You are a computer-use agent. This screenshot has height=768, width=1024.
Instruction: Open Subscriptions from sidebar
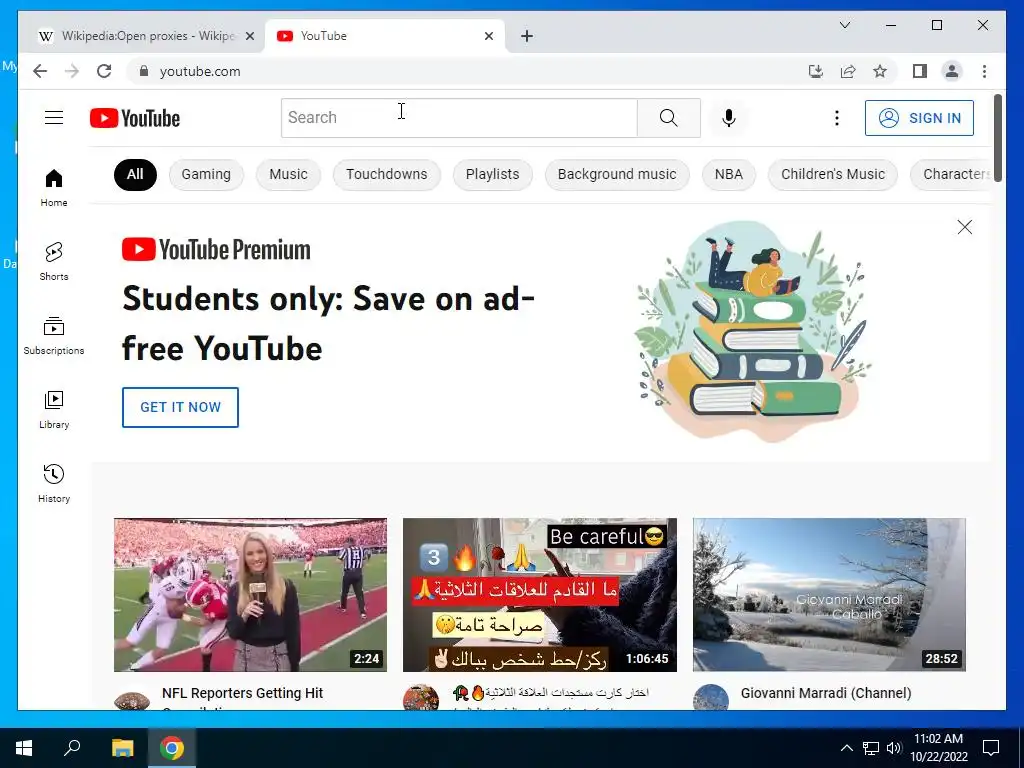[x=54, y=336]
